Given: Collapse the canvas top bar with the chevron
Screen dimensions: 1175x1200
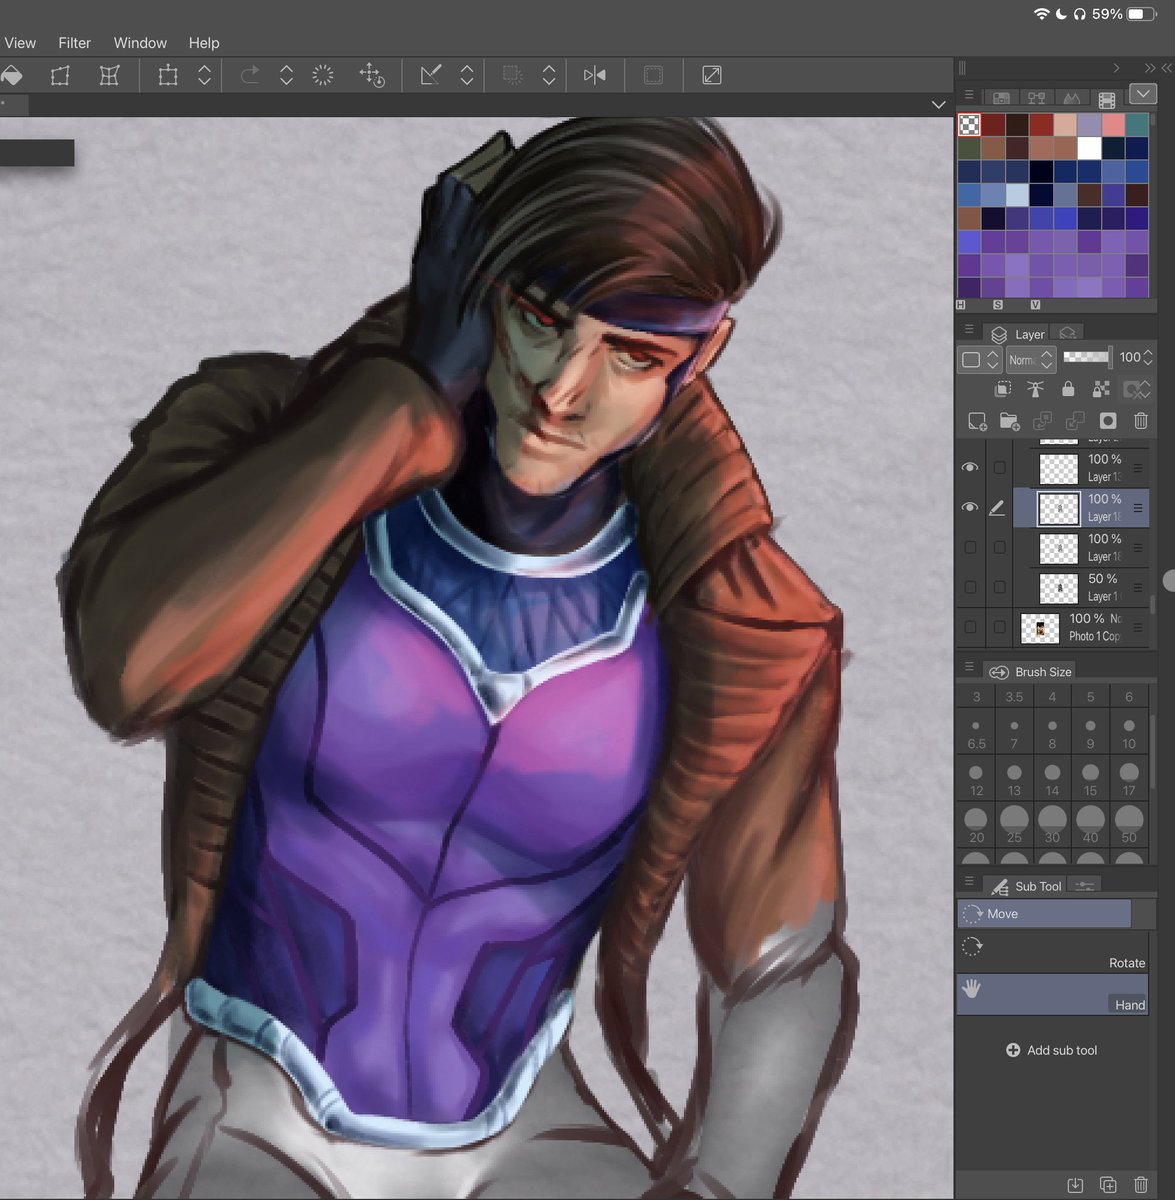Looking at the screenshot, I should pyautogui.click(x=938, y=104).
